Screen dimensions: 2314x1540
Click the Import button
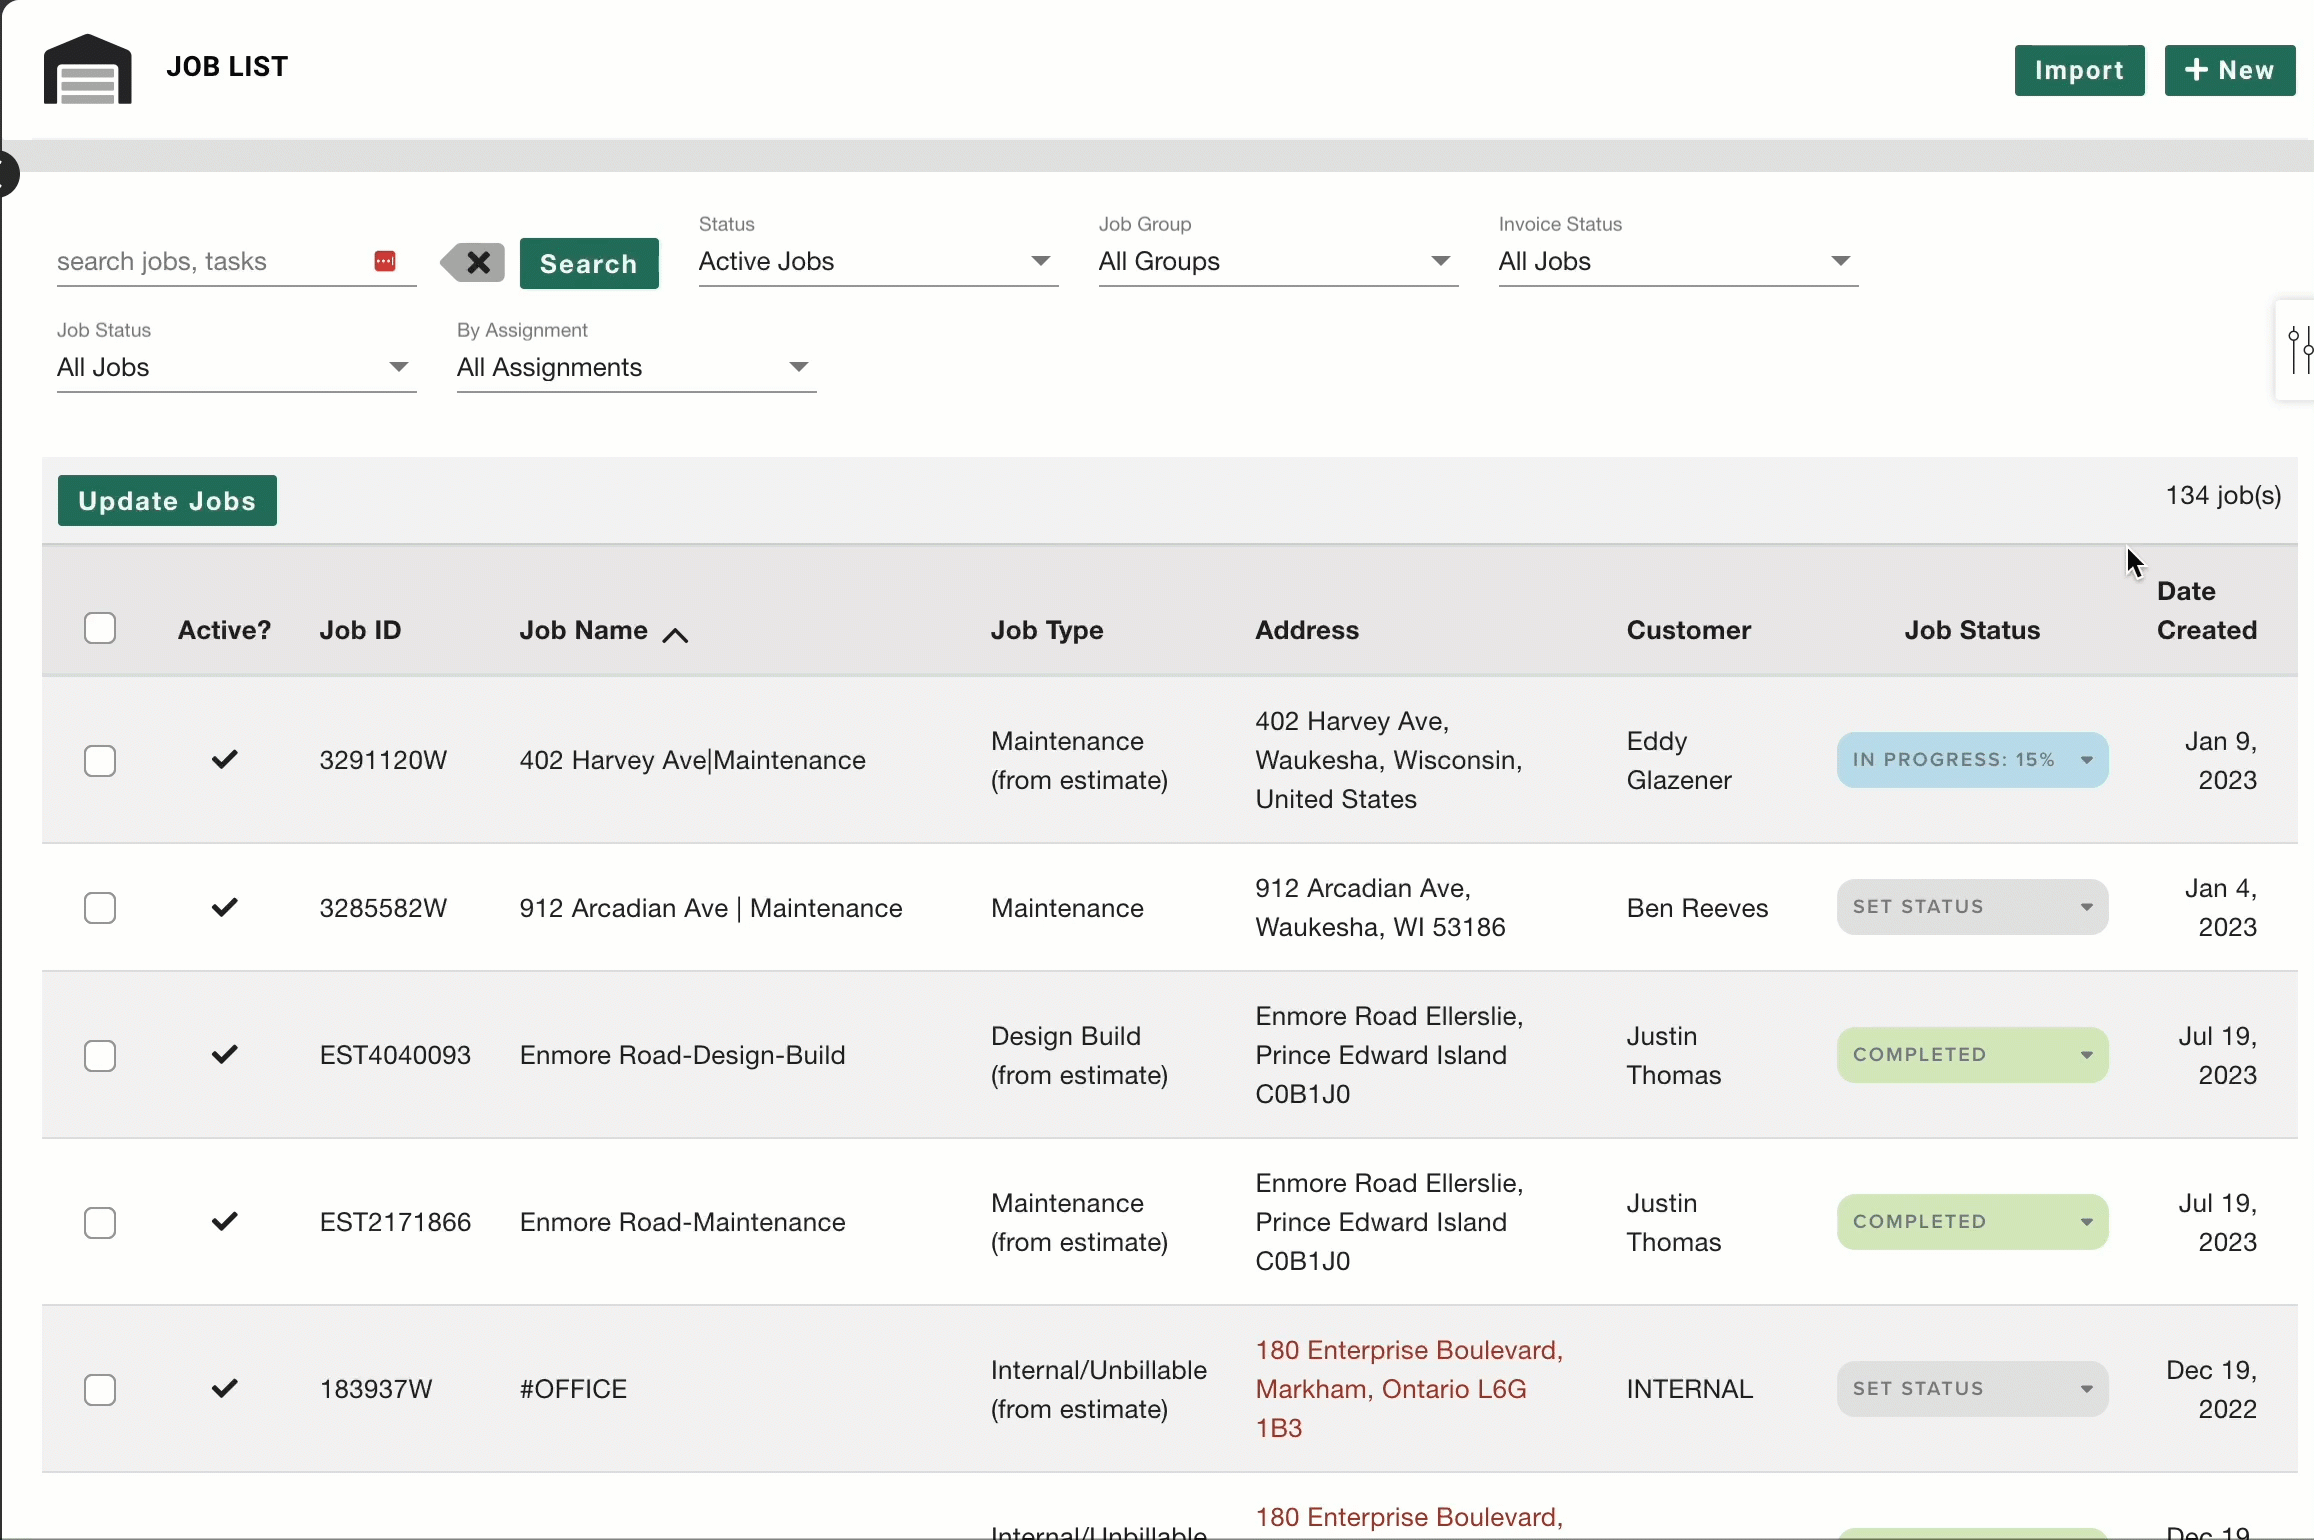[2079, 70]
